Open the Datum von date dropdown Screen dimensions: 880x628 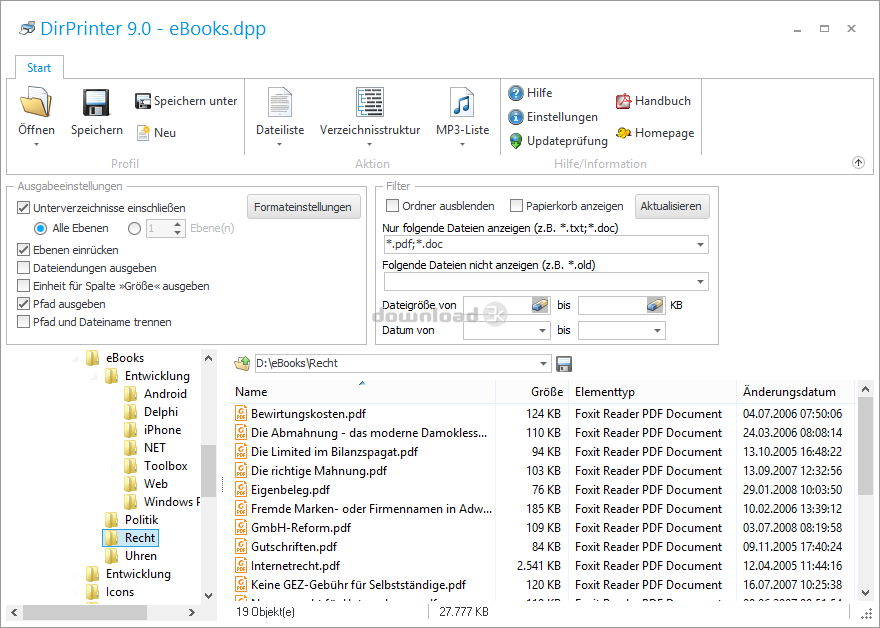[542, 330]
